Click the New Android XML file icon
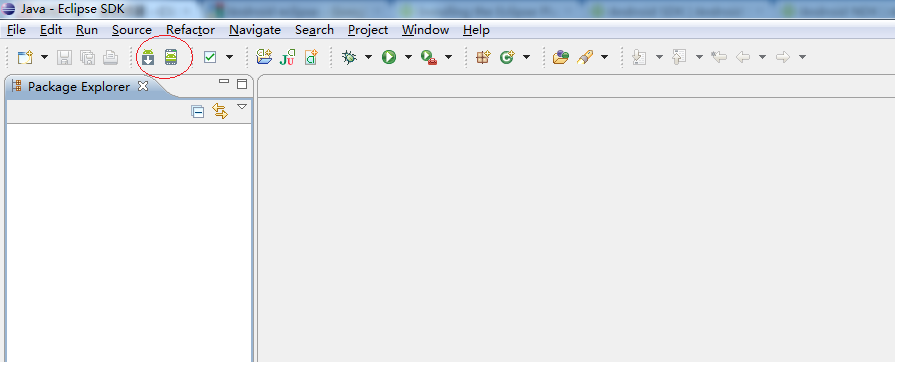The height and width of the screenshot is (374, 897). pyautogui.click(x=311, y=57)
